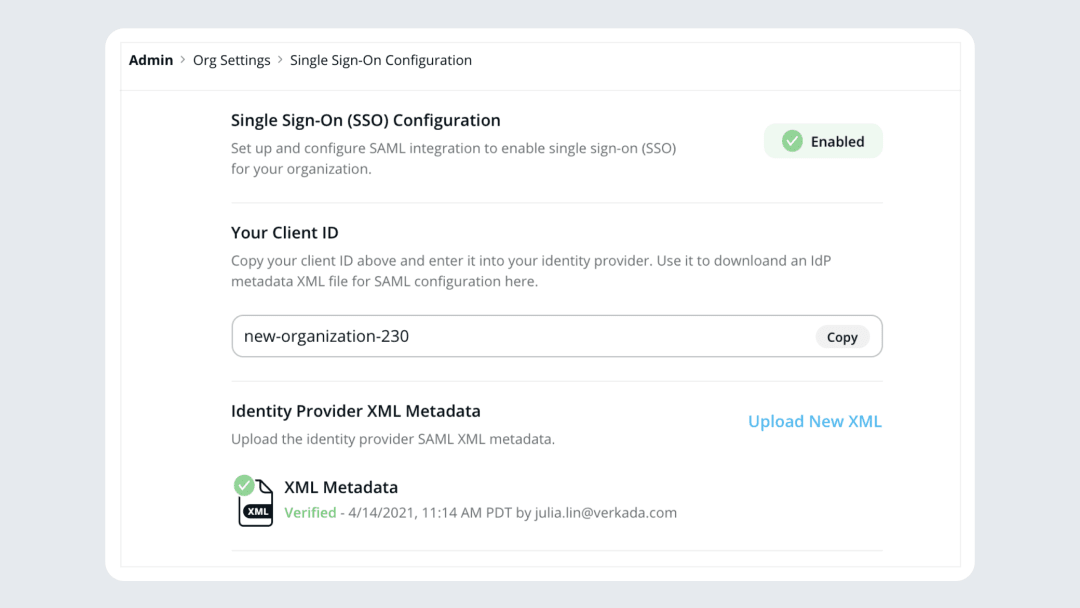Click the Your Client ID heading
Screen dimensions: 1080x608
tap(284, 233)
